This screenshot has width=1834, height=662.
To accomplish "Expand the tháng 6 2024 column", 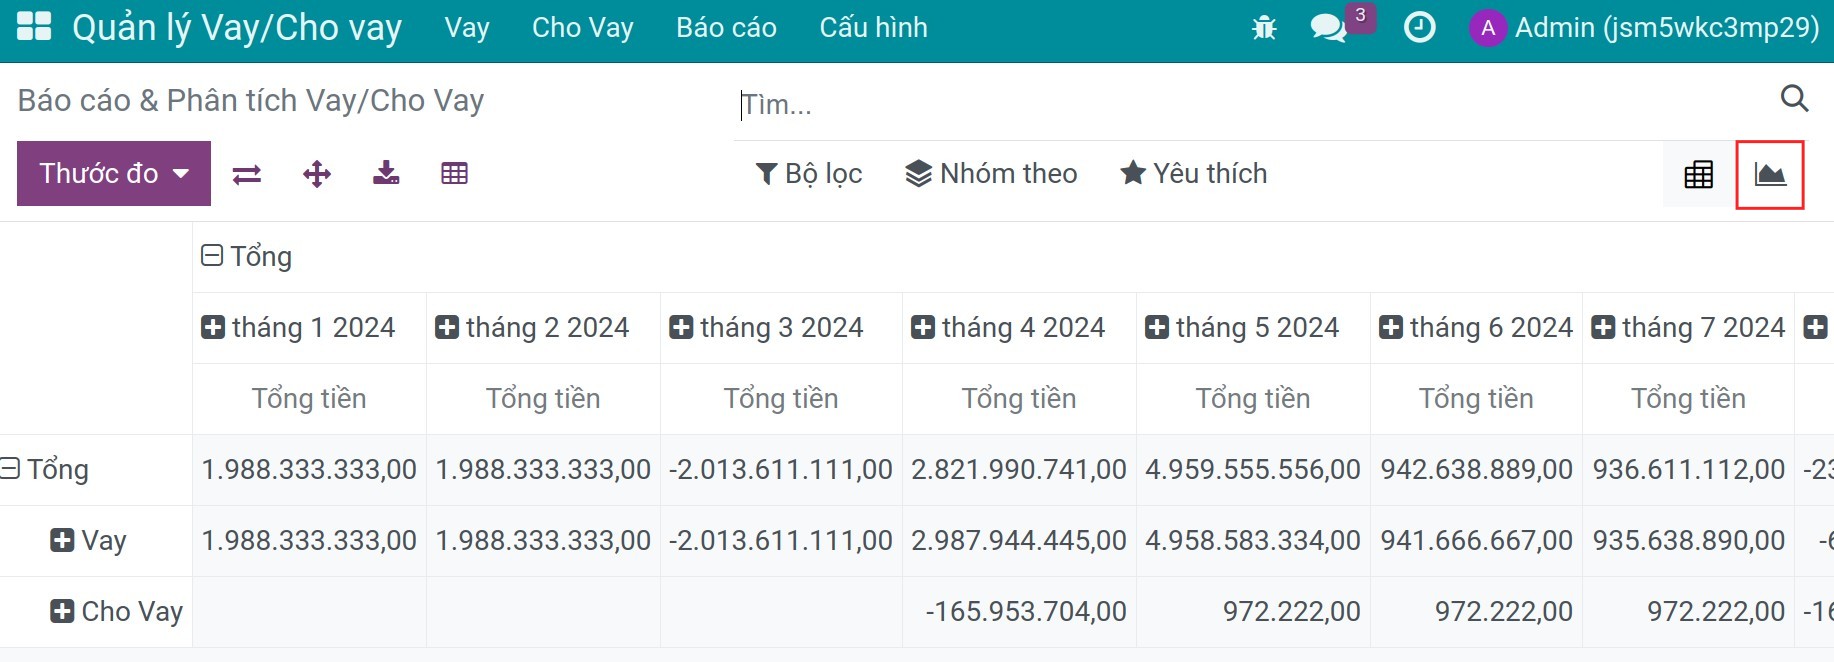I will click(1476, 327).
